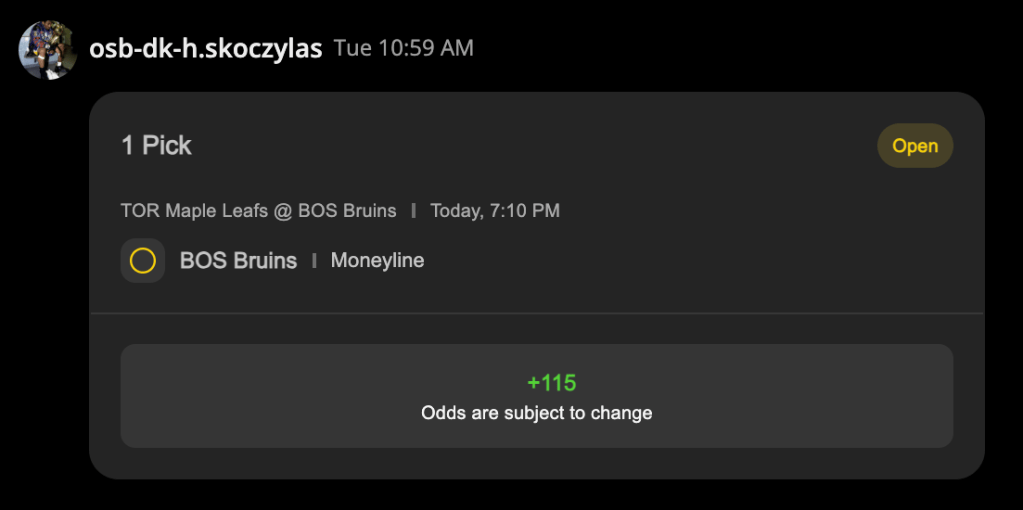Click the Tue 10:59 AM timestamp

(x=404, y=48)
